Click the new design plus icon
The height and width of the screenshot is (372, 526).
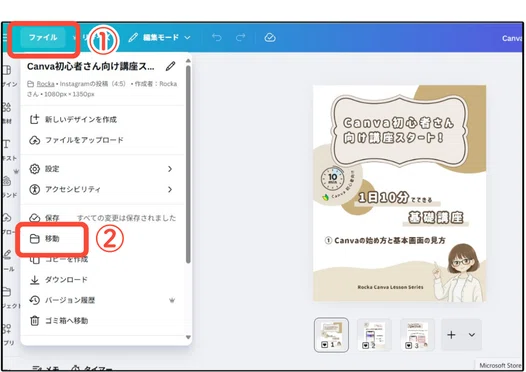35,119
